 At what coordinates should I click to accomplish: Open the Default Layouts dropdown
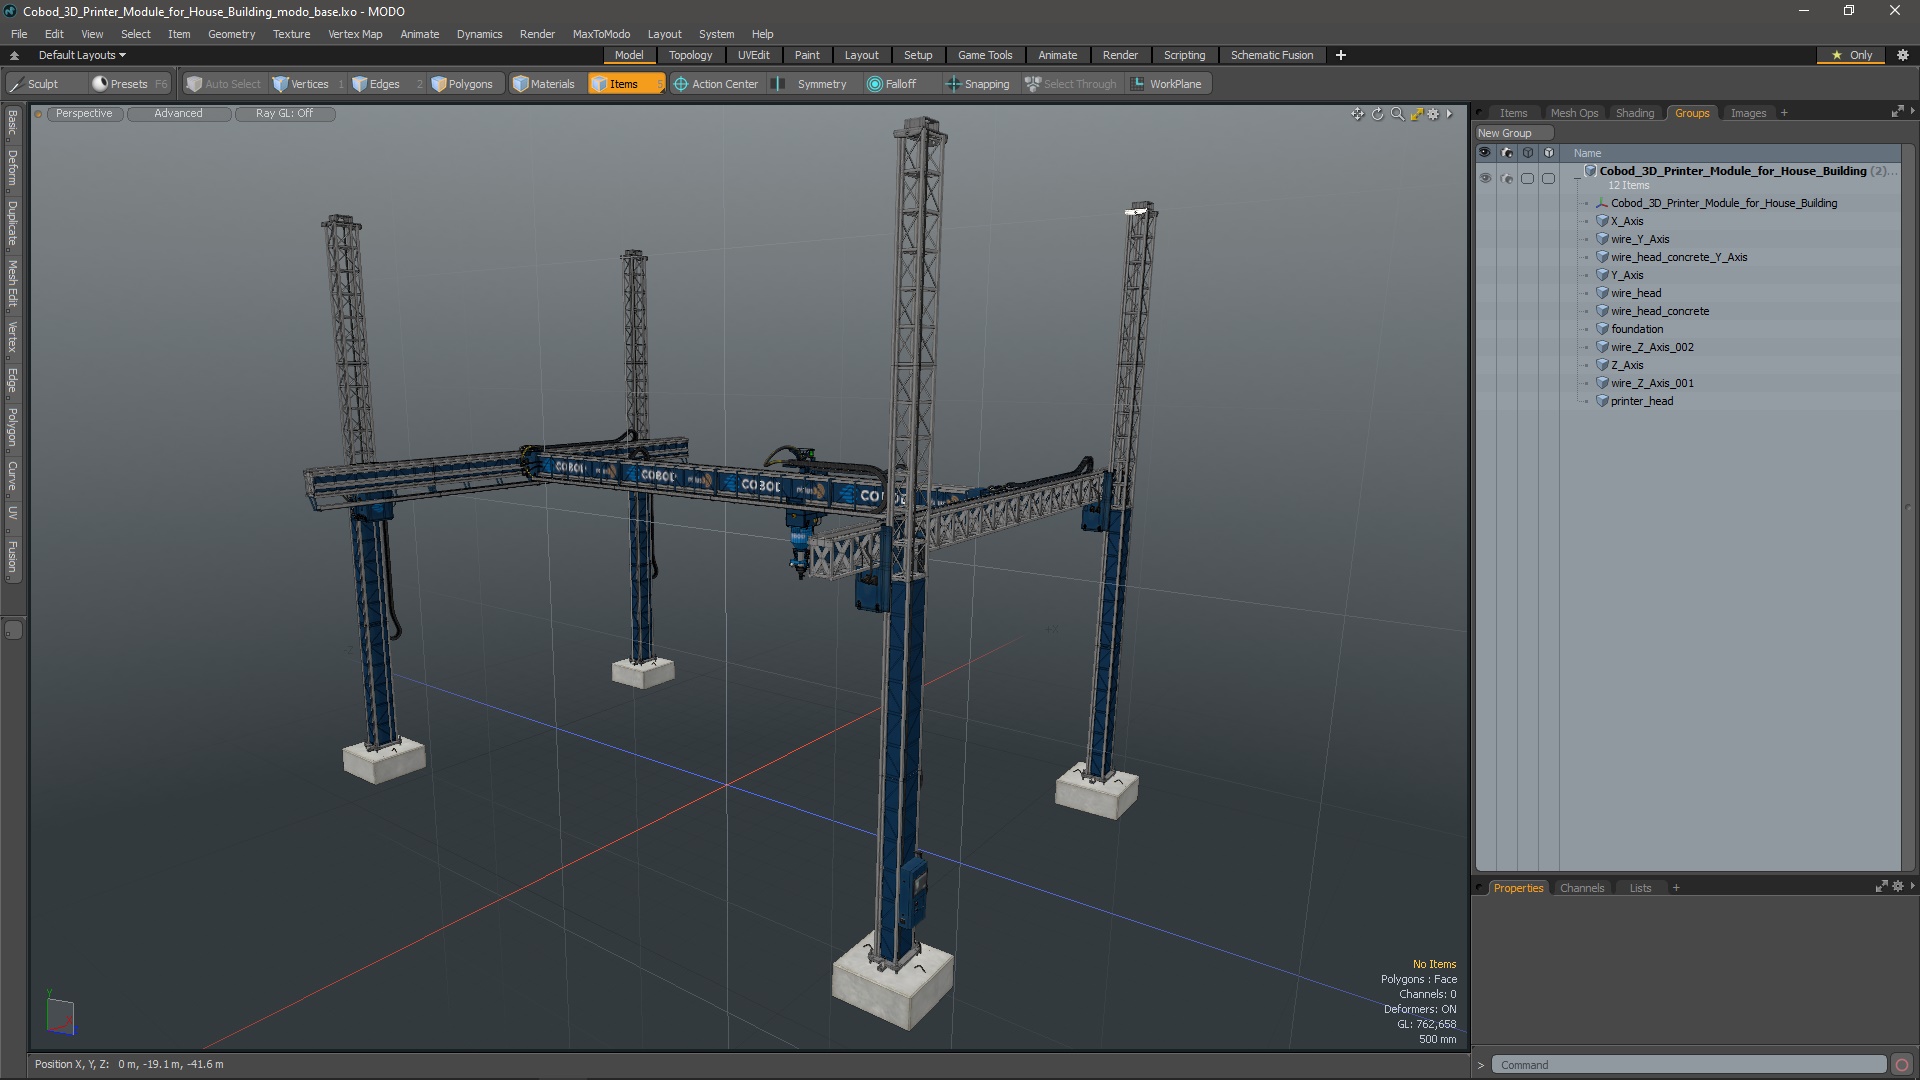tap(82, 55)
